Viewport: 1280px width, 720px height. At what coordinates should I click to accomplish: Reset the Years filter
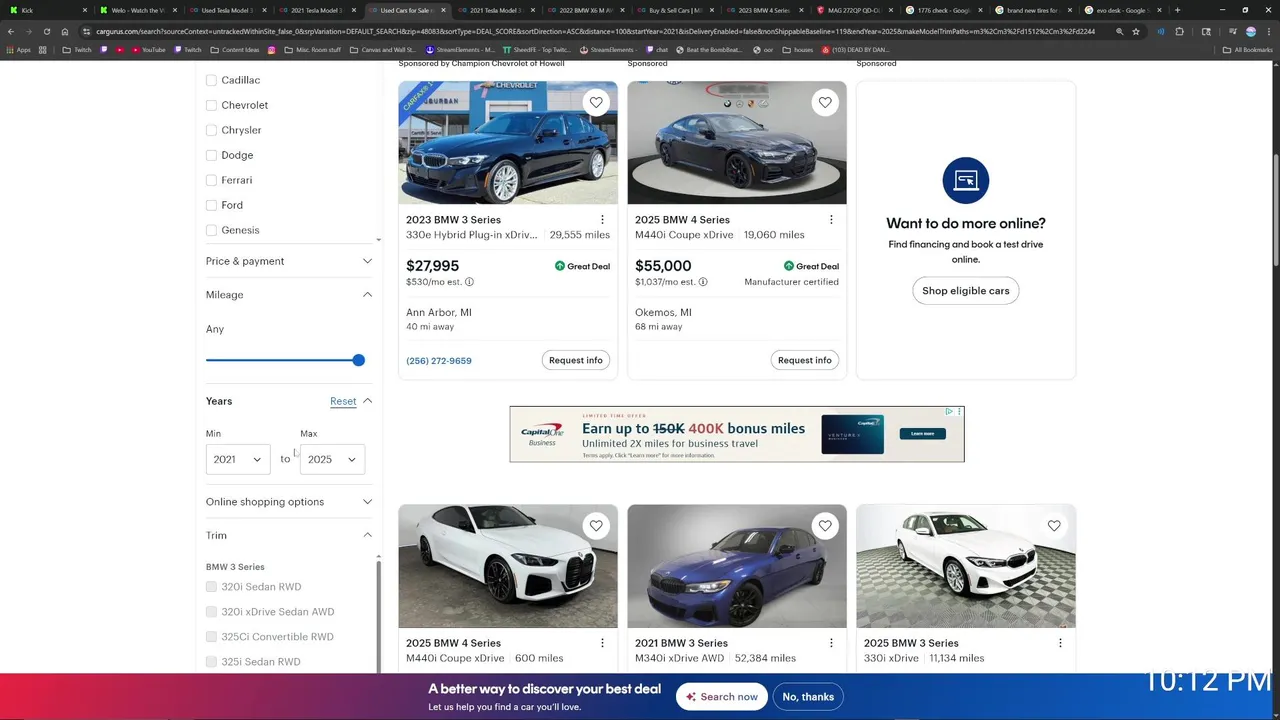pyautogui.click(x=343, y=401)
